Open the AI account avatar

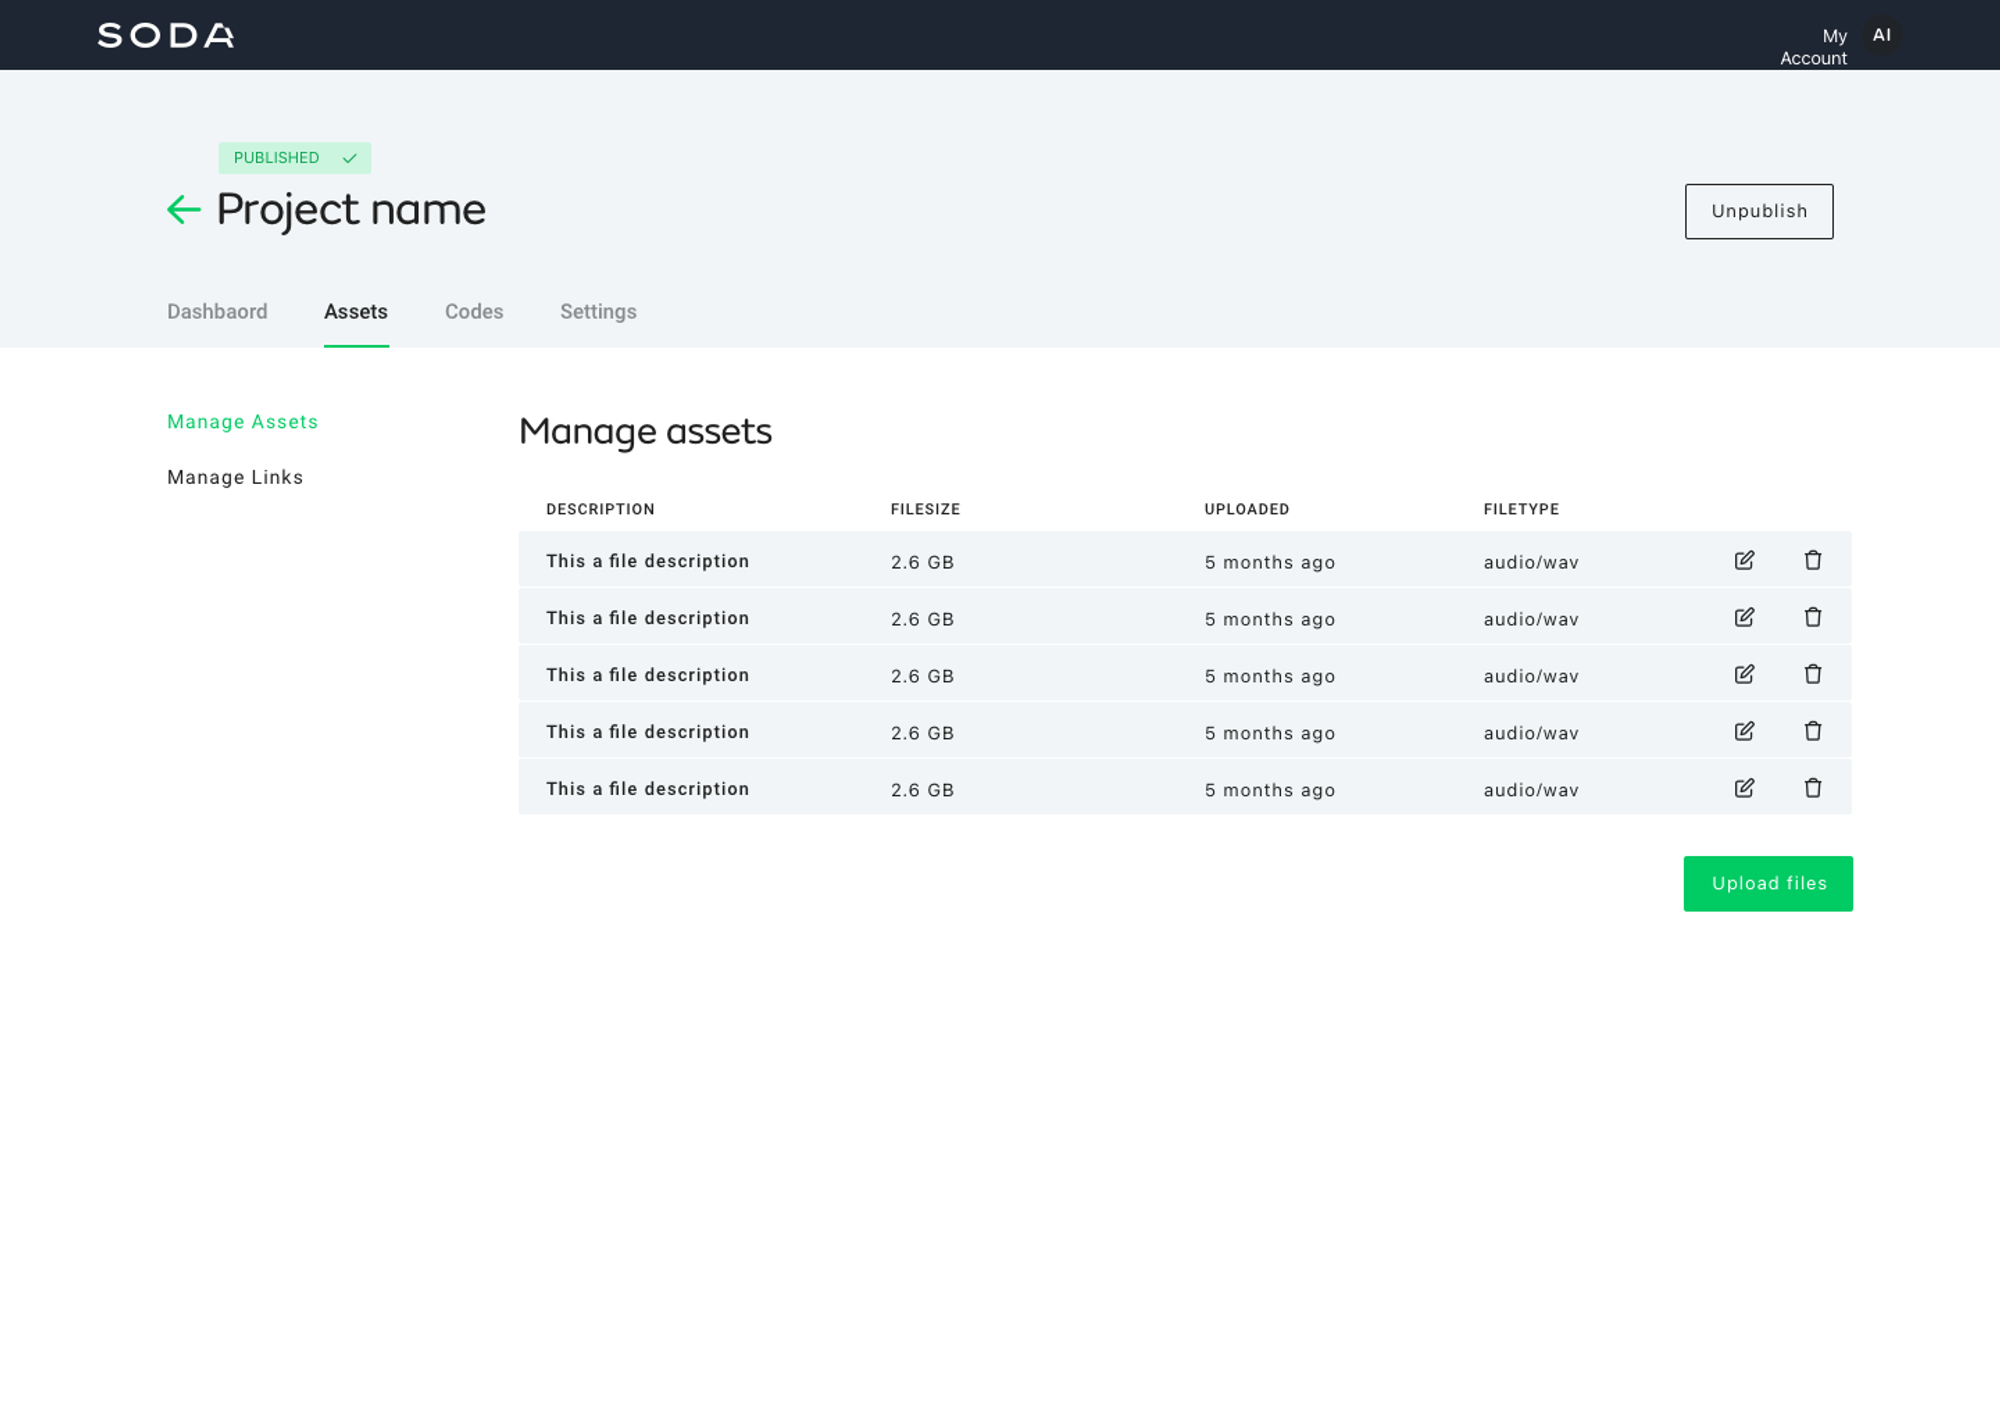(1882, 35)
